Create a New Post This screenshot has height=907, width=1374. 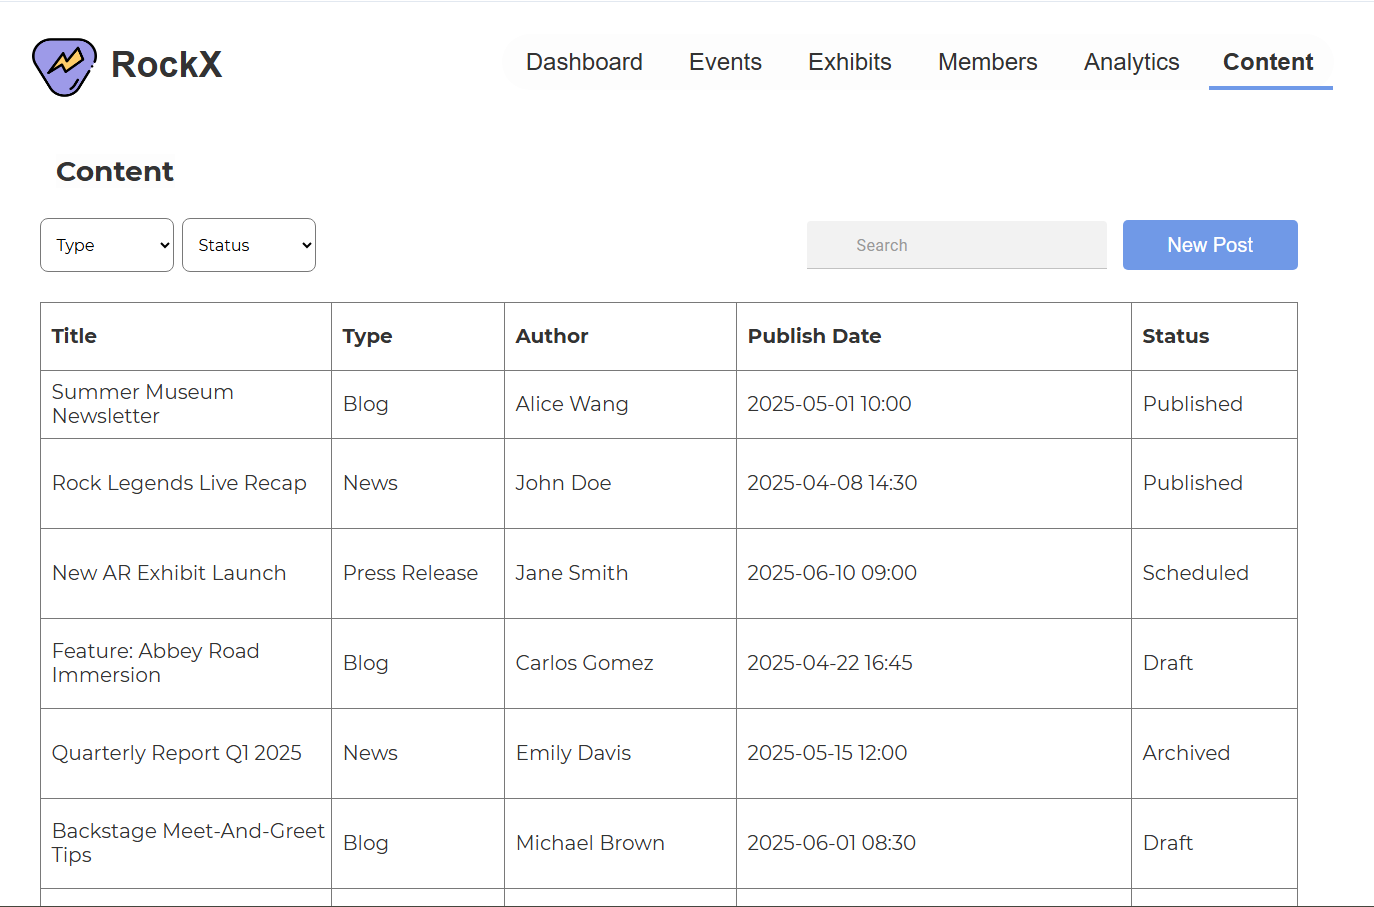(x=1210, y=245)
